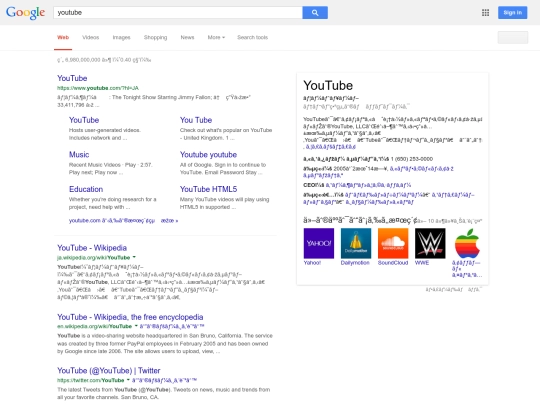Click the en.wikipedia.org/wiki/YouTube green URL
This screenshot has width=540, height=405.
pyautogui.click(x=94, y=326)
